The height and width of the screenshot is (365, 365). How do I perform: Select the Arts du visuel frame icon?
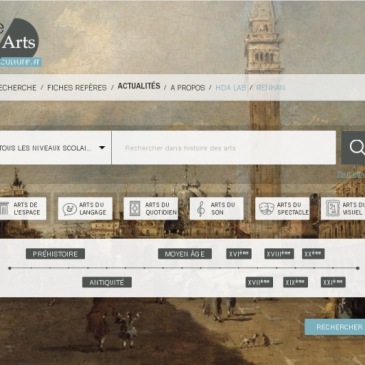pyautogui.click(x=332, y=208)
